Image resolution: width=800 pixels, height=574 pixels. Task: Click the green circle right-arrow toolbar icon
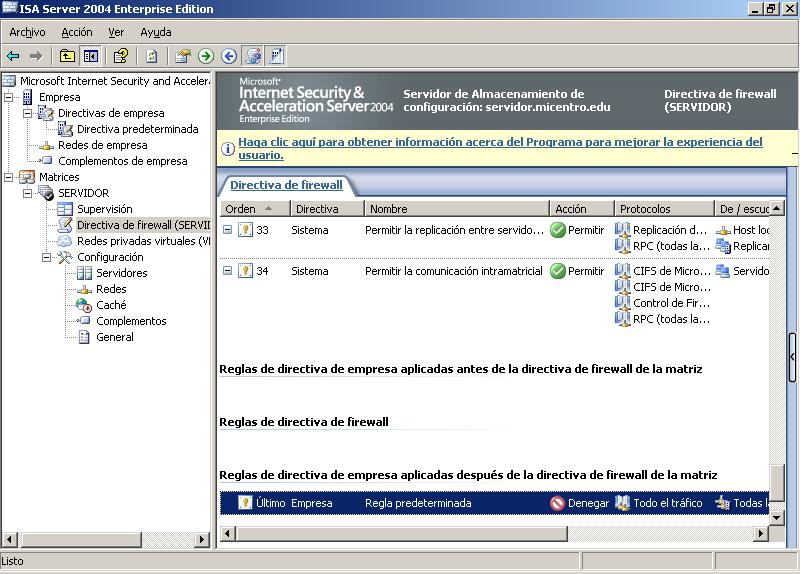pos(206,56)
